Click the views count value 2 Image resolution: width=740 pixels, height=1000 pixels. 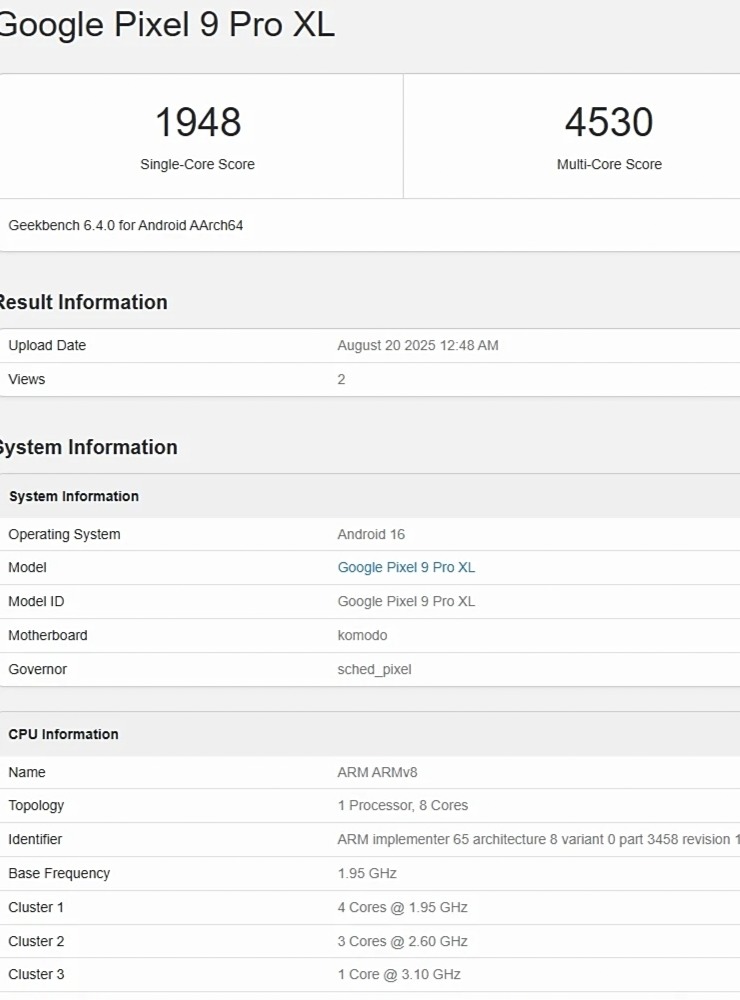coord(341,379)
